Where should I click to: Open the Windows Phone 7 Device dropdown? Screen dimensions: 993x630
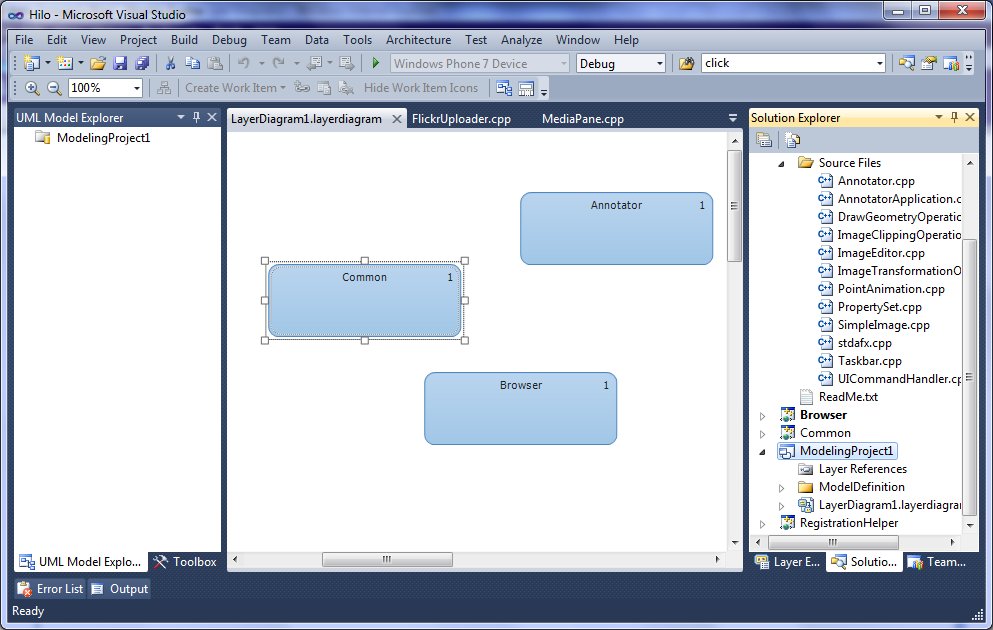tap(563, 63)
